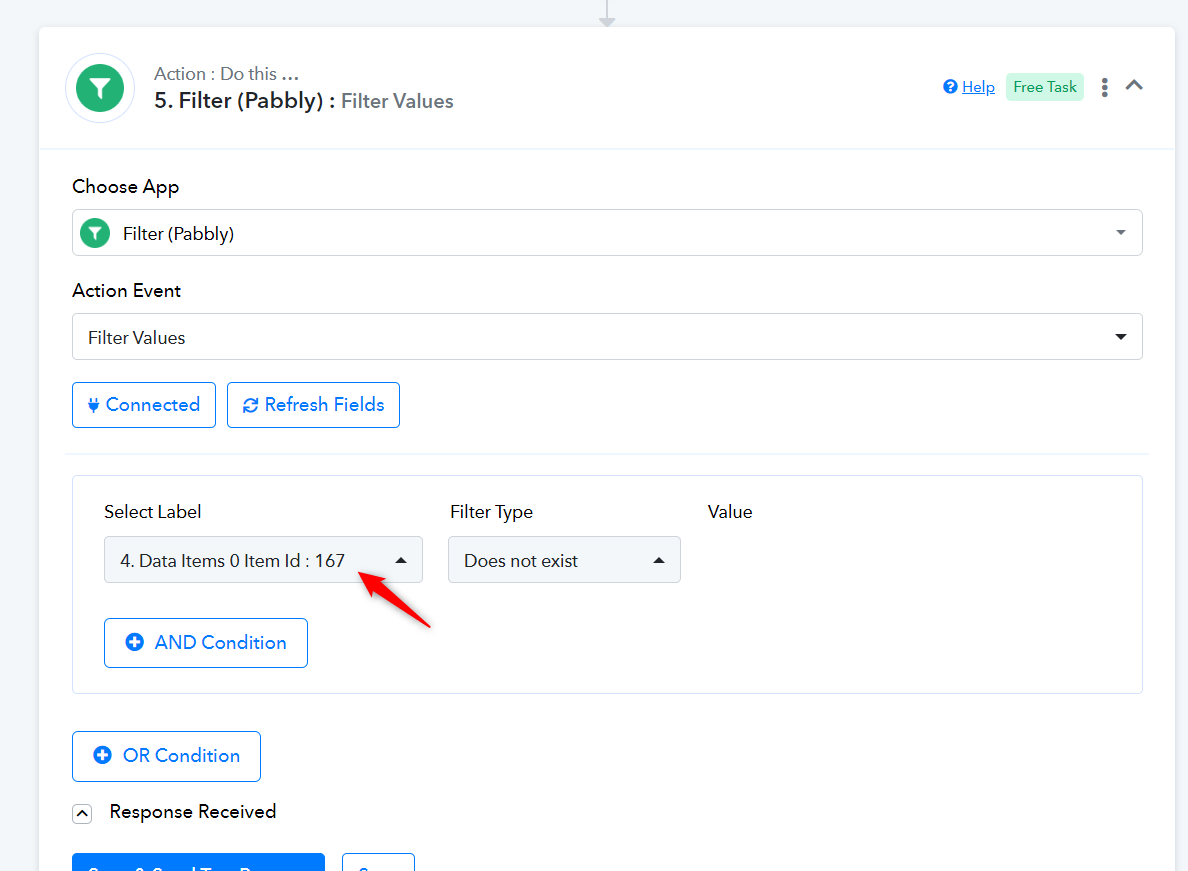1188x871 pixels.
Task: Collapse the Filter step with the chevron
Action: coord(1134,86)
